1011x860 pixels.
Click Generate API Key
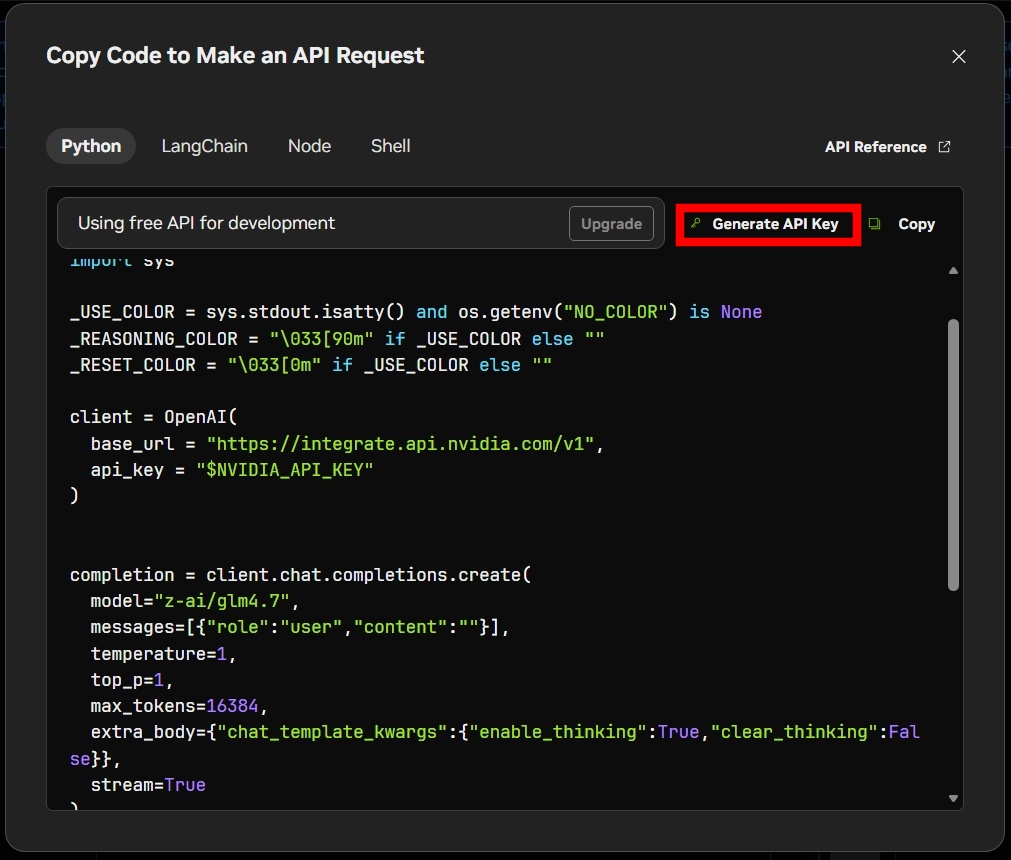[768, 224]
